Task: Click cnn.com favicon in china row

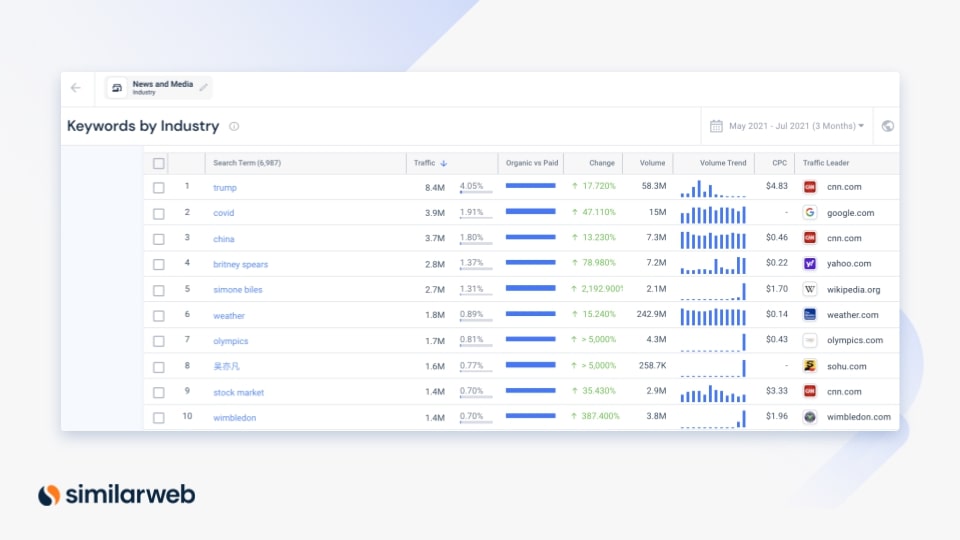Action: pyautogui.click(x=809, y=238)
